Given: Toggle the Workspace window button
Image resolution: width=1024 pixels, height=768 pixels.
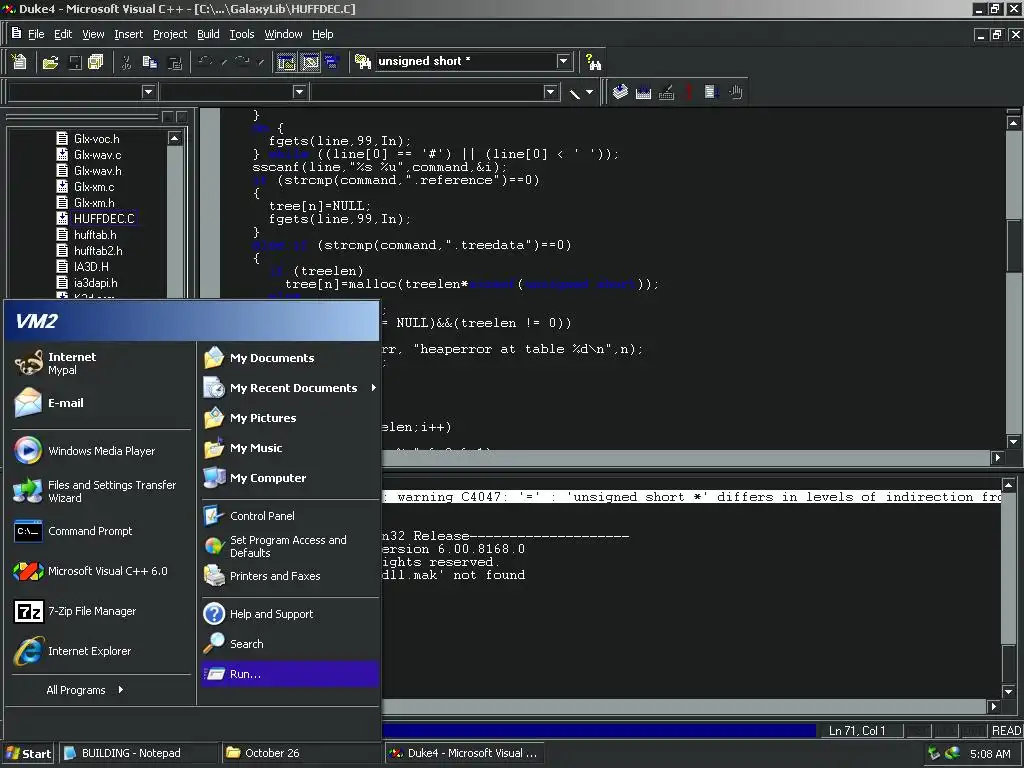Looking at the screenshot, I should [x=286, y=62].
